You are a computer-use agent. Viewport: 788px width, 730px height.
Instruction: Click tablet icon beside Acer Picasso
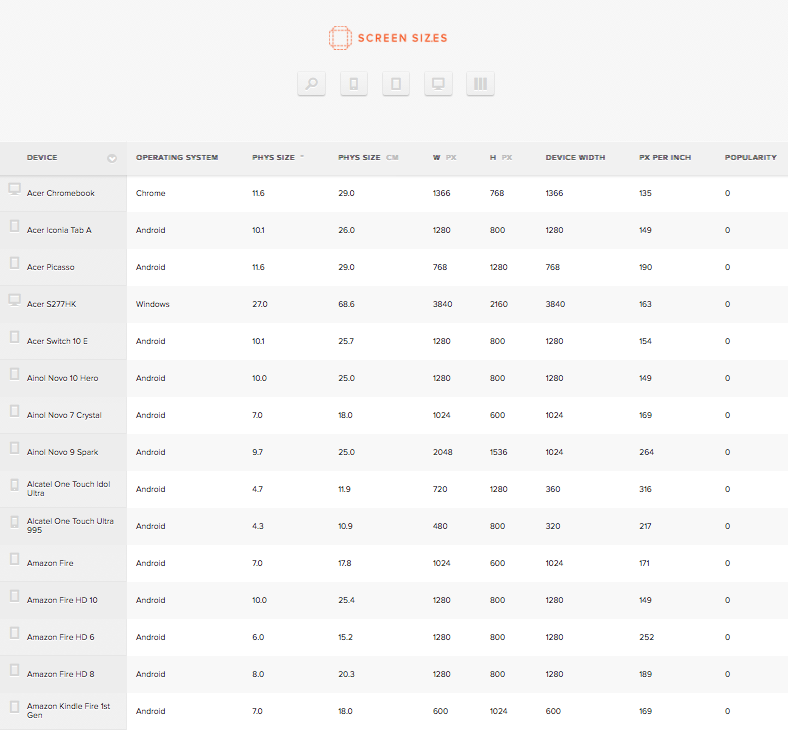coord(15,263)
